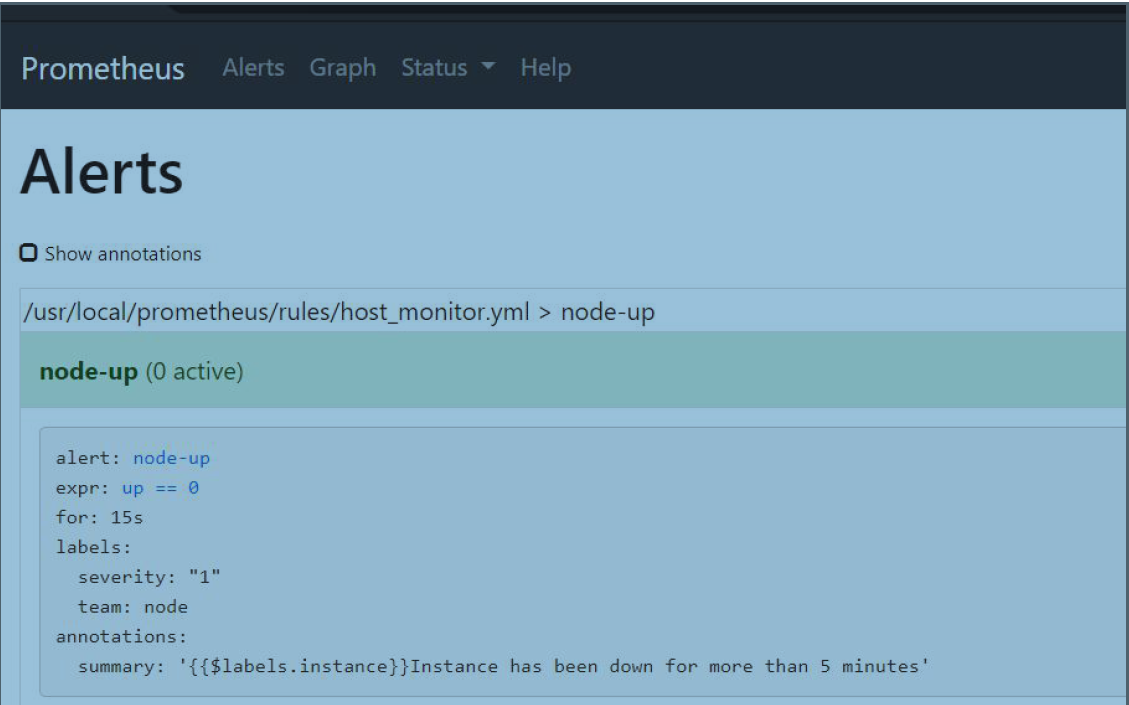Open the node-up alert name link
This screenshot has height=705, width=1129.
coord(171,458)
